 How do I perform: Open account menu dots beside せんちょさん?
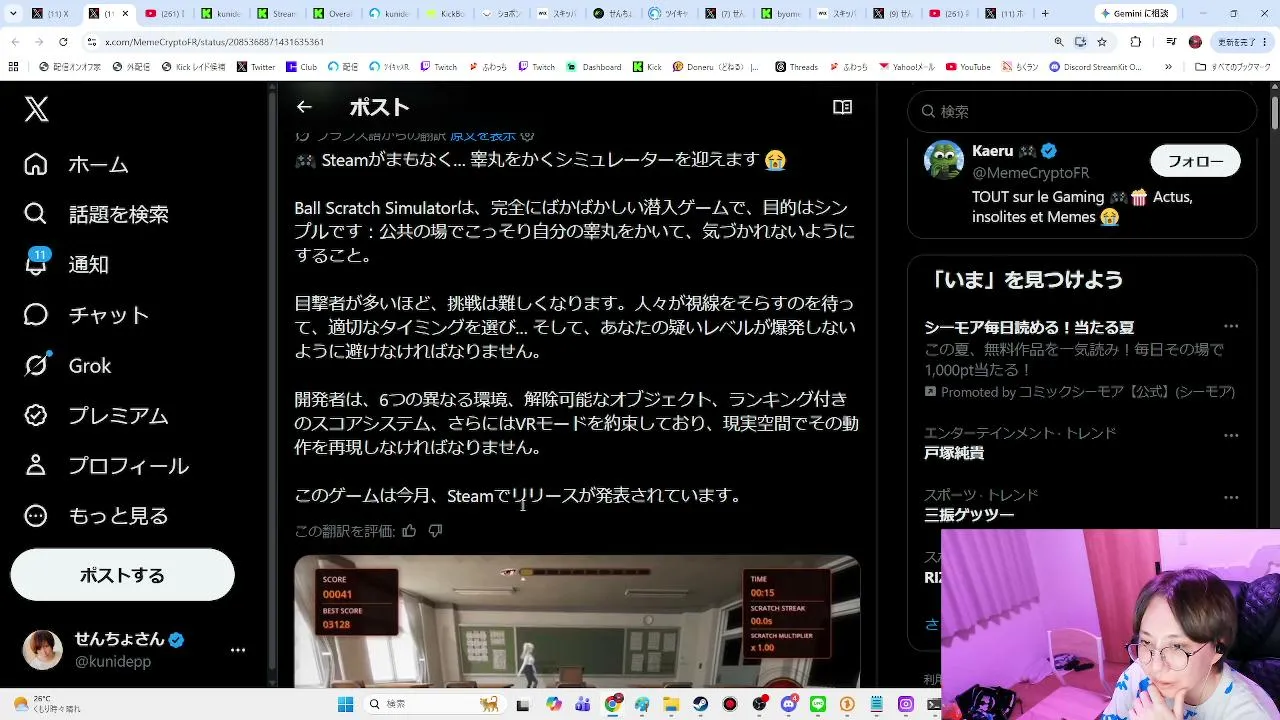pos(238,650)
